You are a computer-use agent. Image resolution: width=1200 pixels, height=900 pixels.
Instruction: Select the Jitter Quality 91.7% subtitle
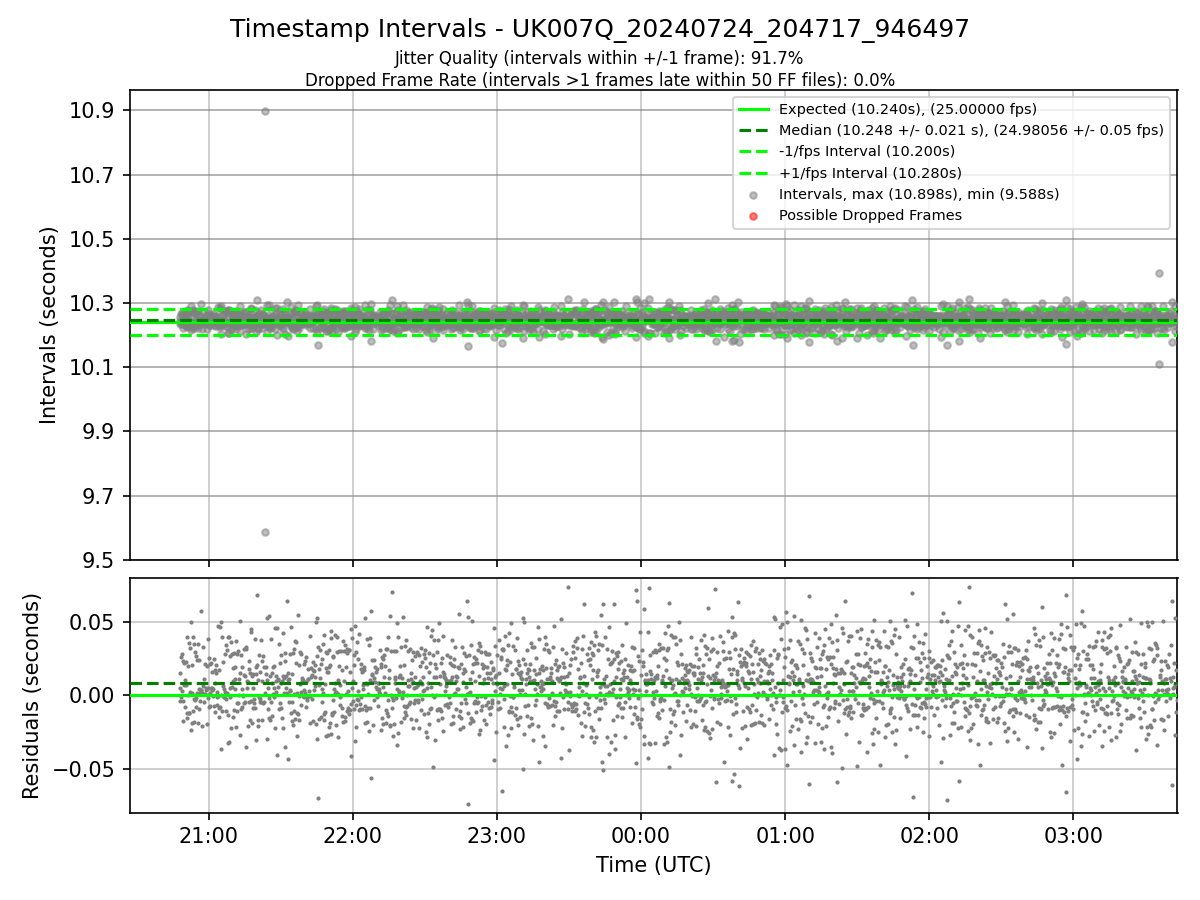pyautogui.click(x=599, y=58)
